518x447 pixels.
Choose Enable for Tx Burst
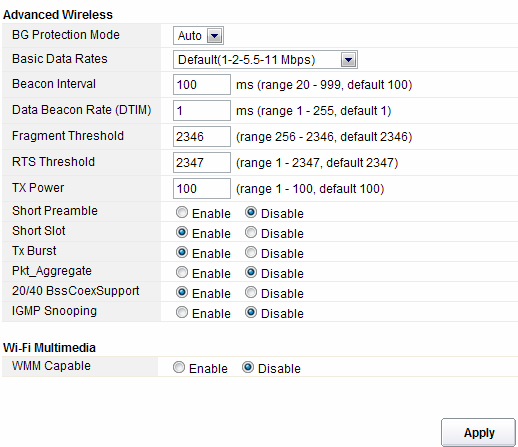coord(182,252)
